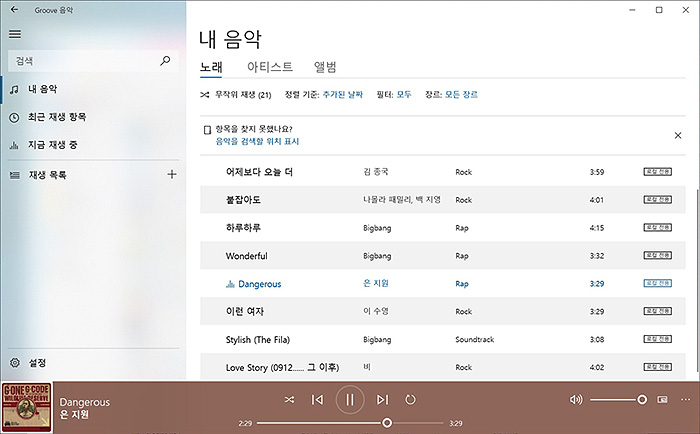Image resolution: width=700 pixels, height=434 pixels.
Task: Switch to the 노래 tab
Action: point(211,67)
